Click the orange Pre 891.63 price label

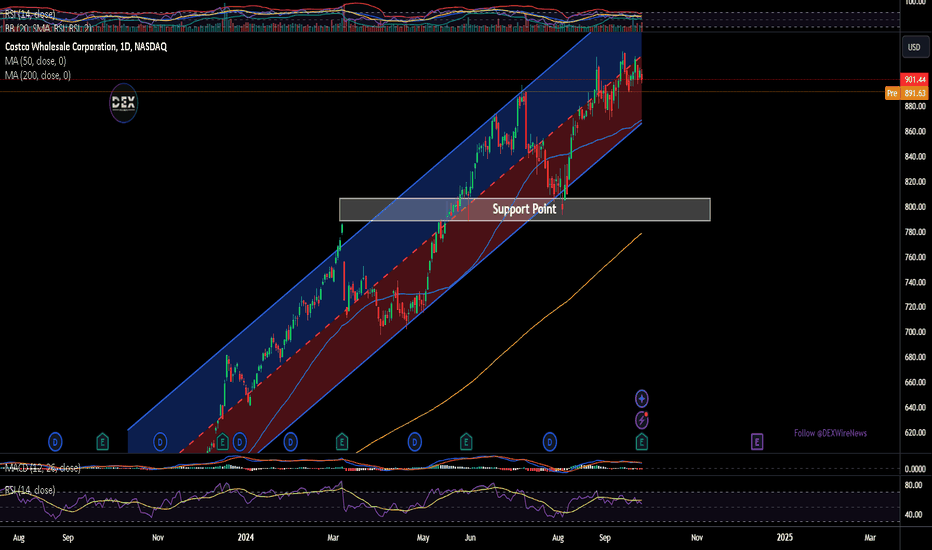(x=907, y=93)
